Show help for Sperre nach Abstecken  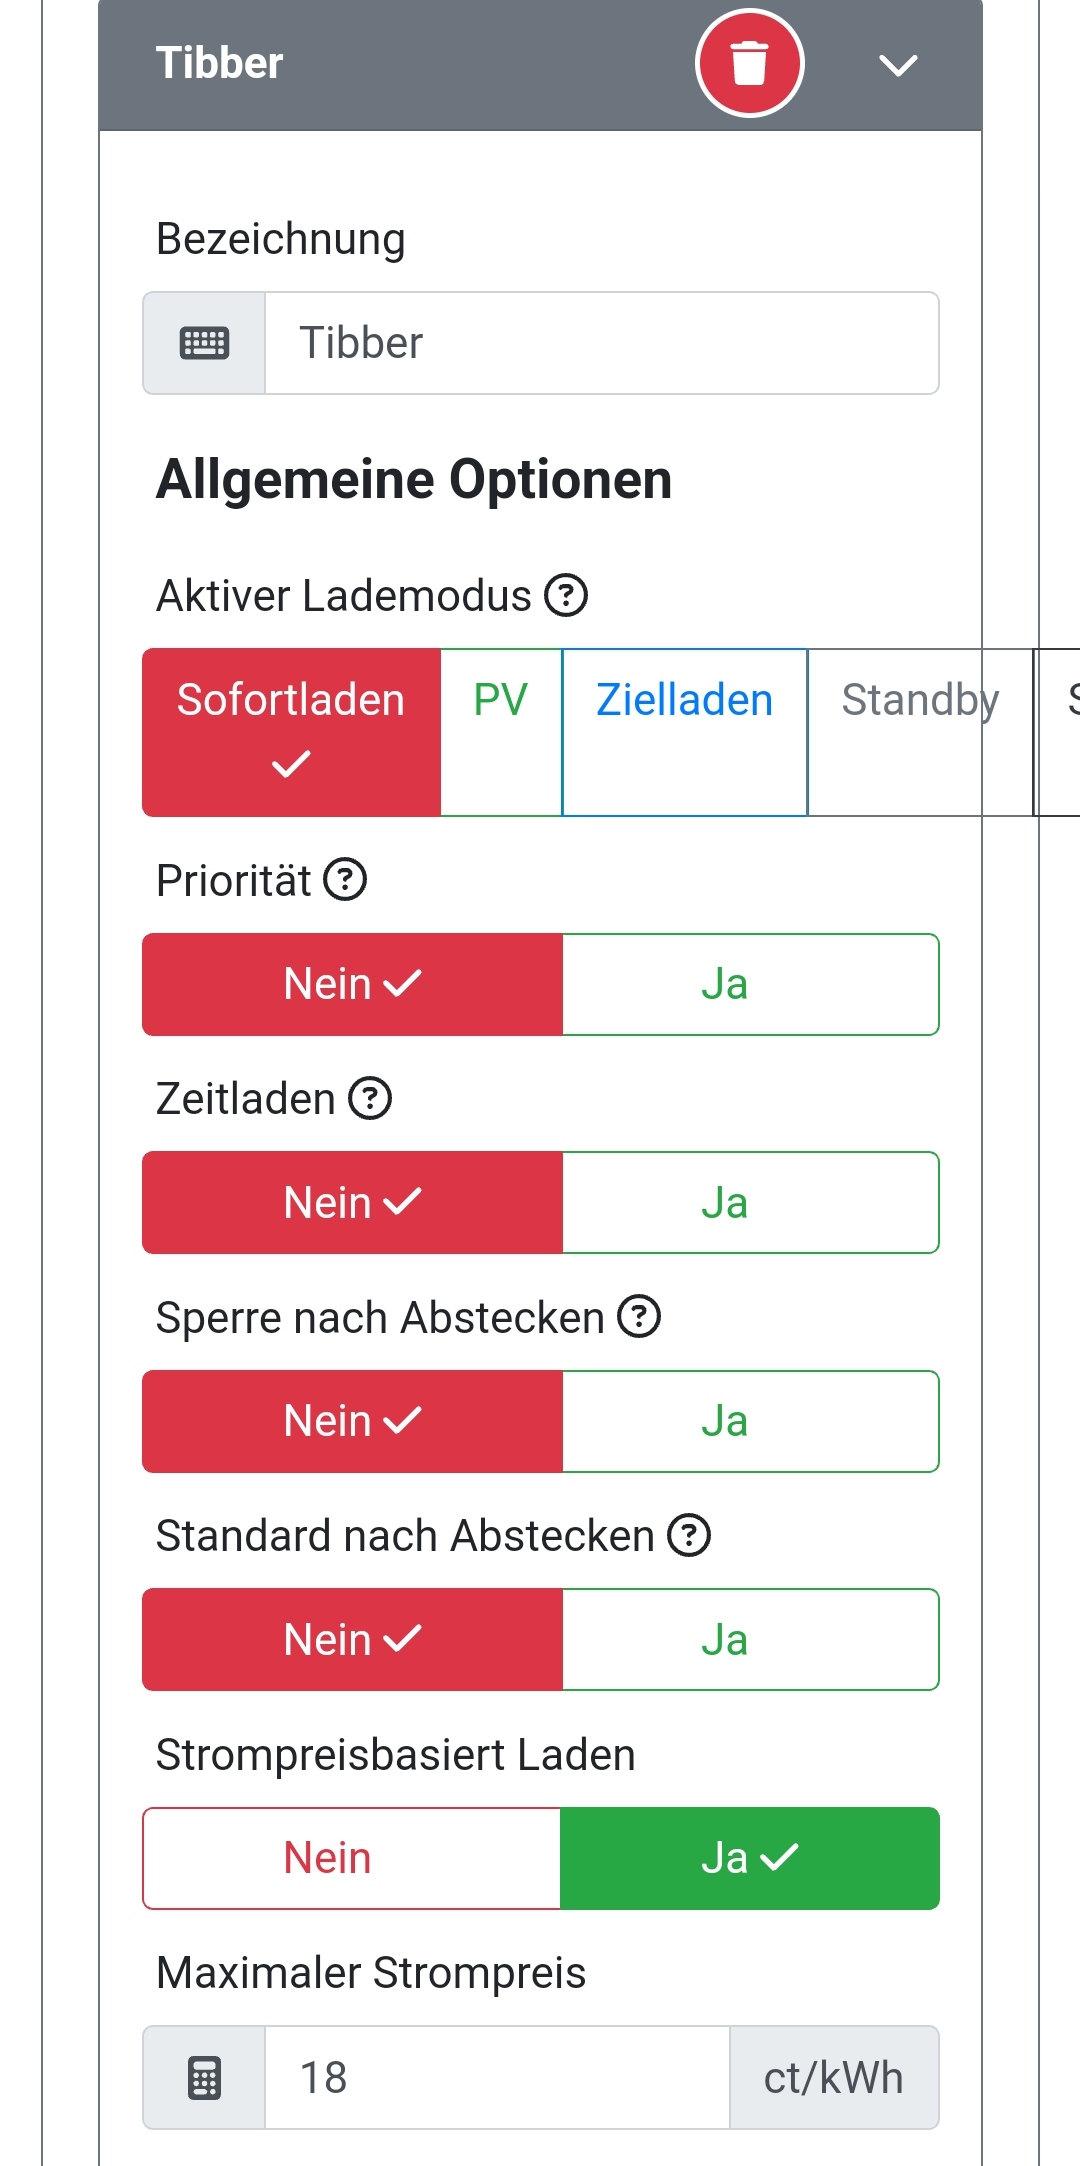[639, 1316]
